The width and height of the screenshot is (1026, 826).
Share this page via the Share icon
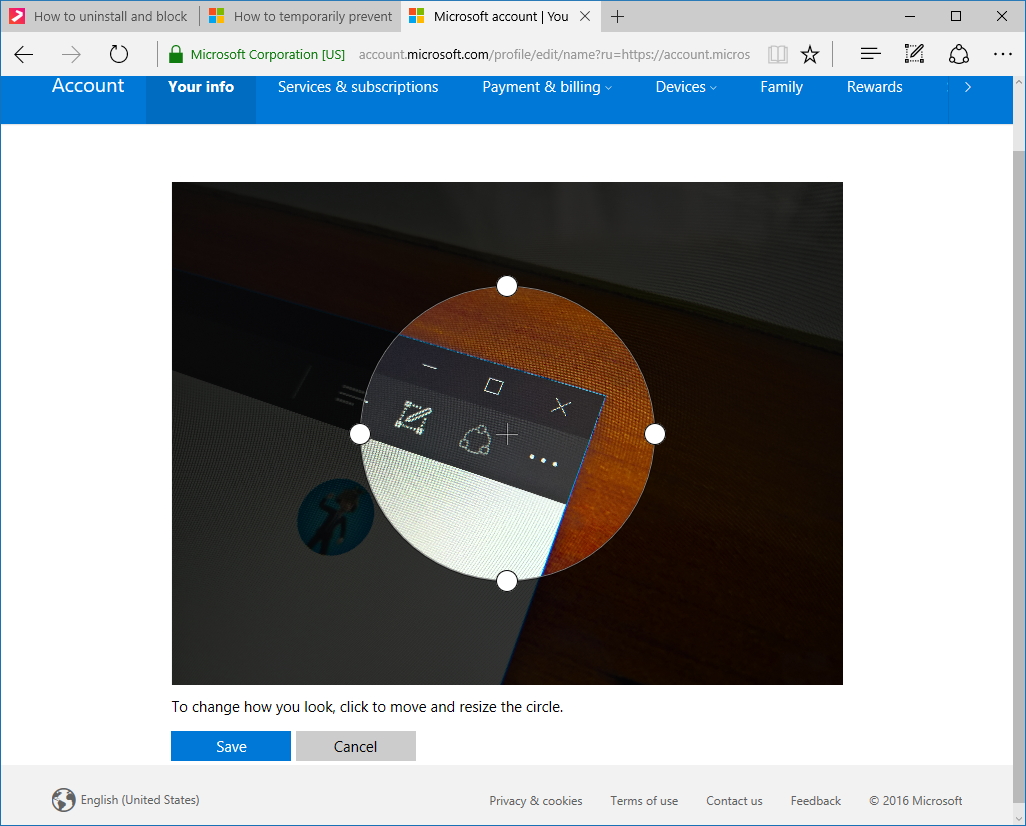click(x=959, y=54)
